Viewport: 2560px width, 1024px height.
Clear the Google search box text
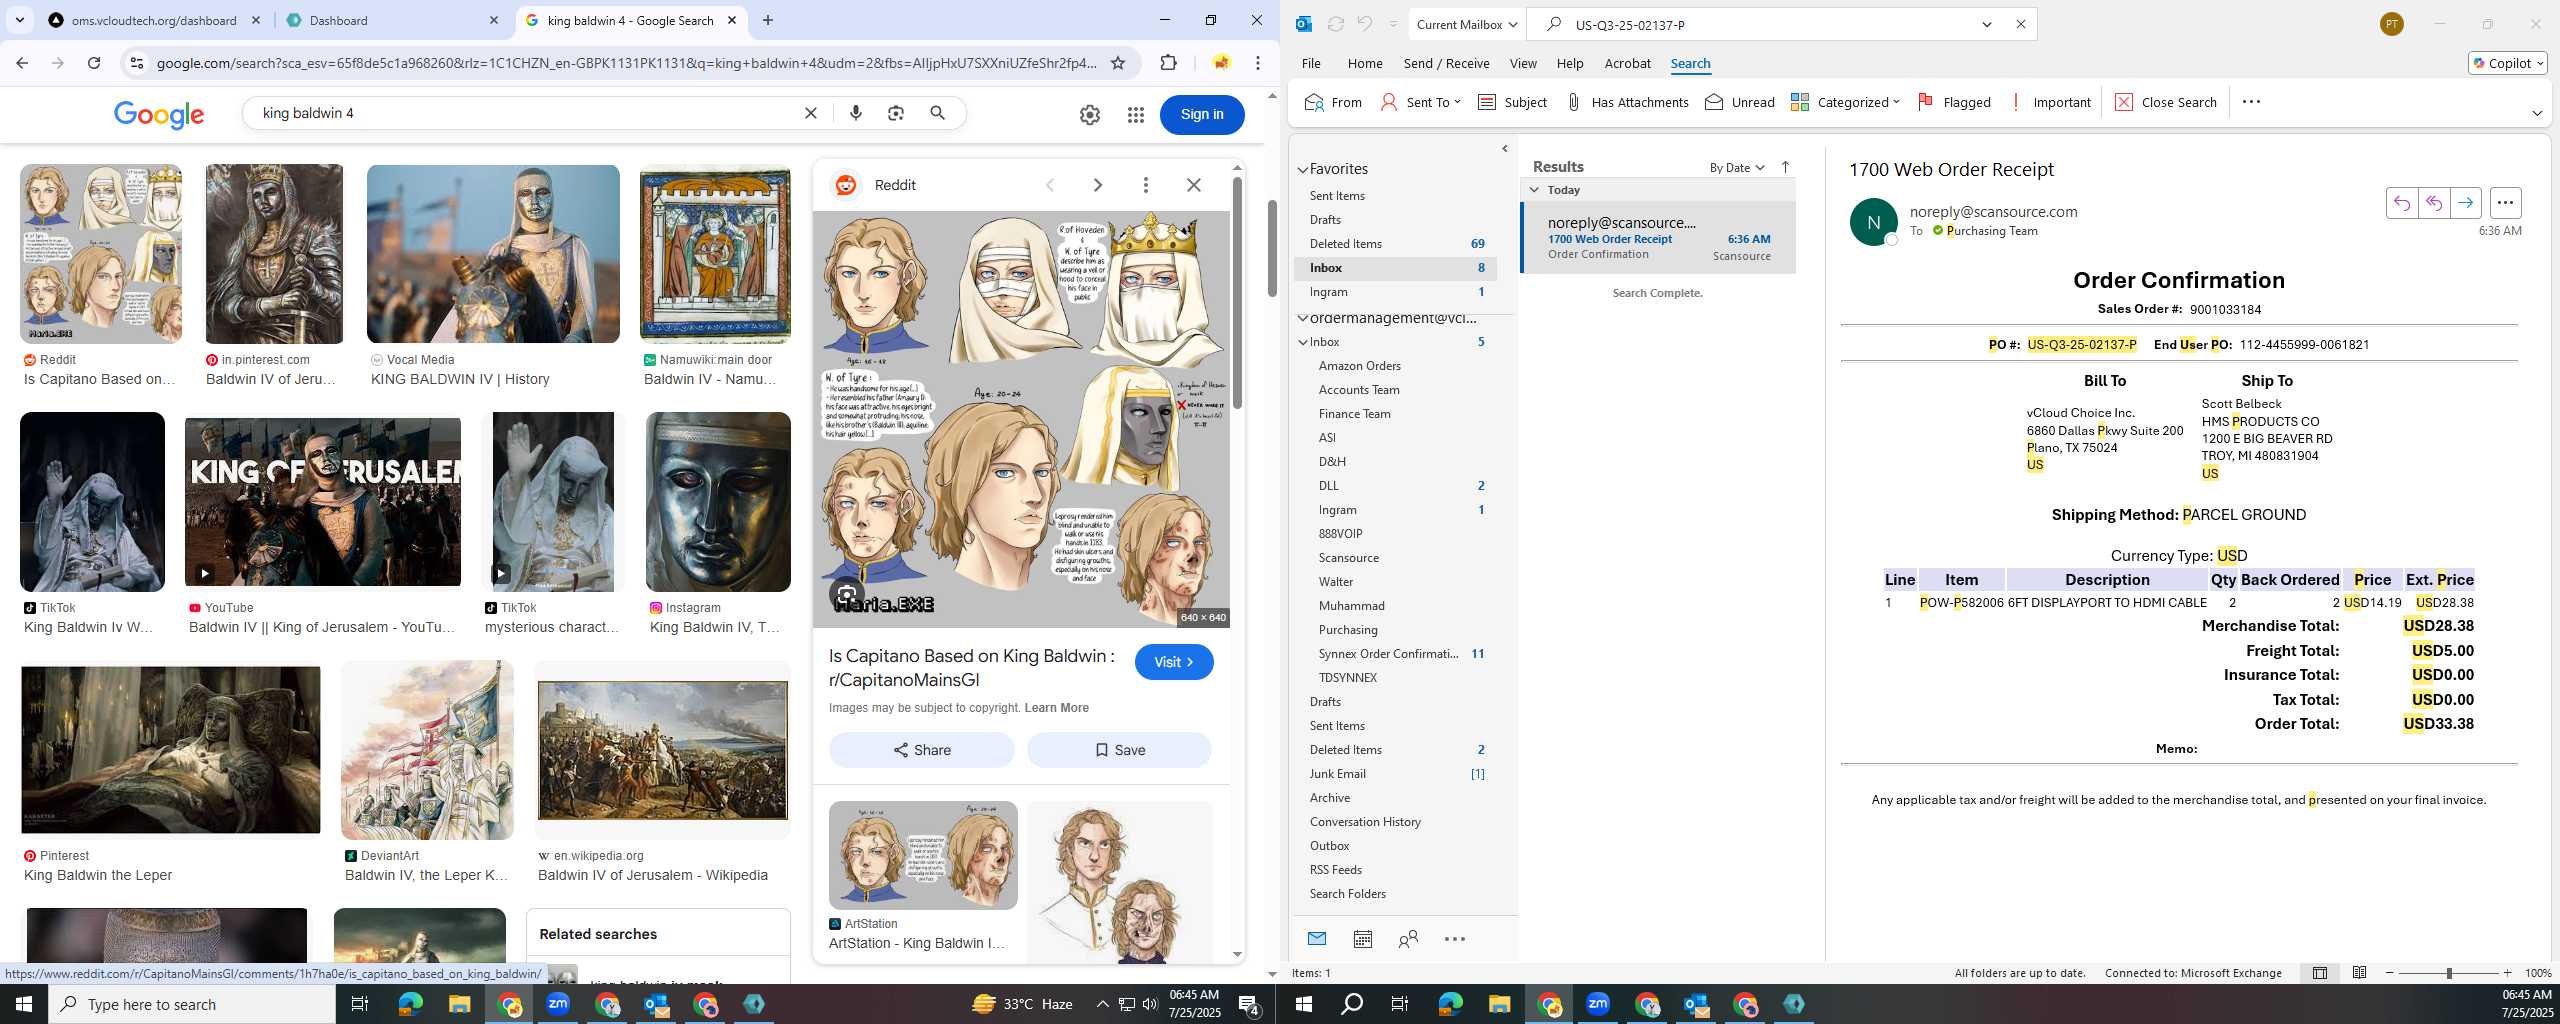pyautogui.click(x=811, y=113)
